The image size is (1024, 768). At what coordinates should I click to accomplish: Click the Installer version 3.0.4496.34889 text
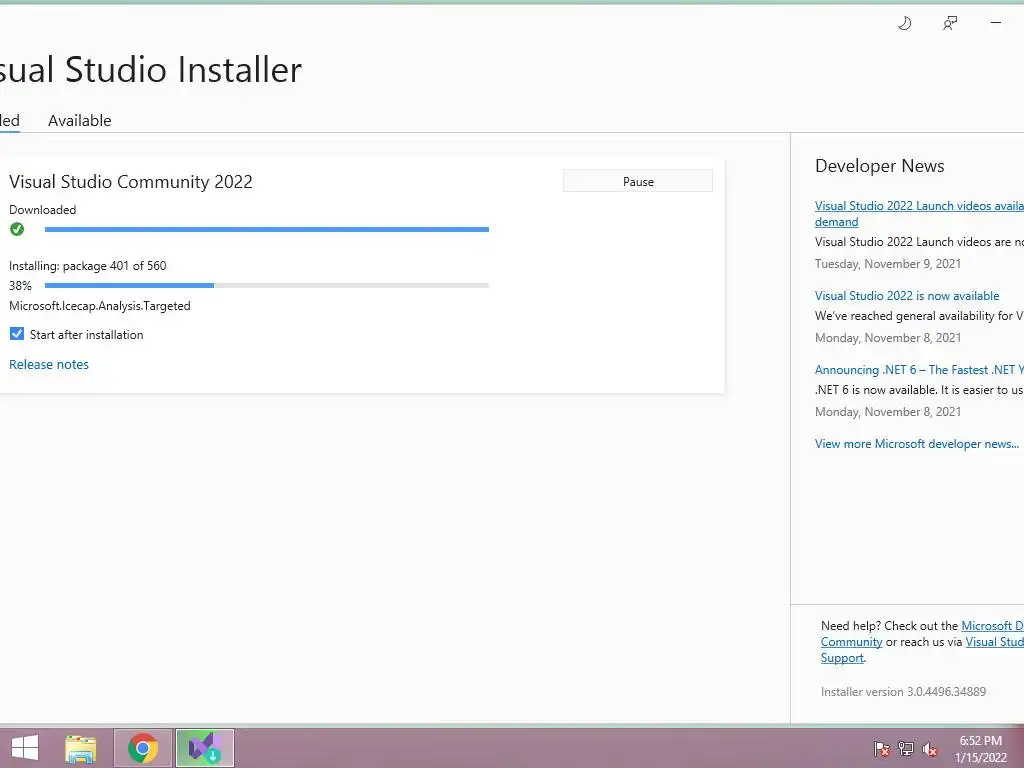(903, 692)
